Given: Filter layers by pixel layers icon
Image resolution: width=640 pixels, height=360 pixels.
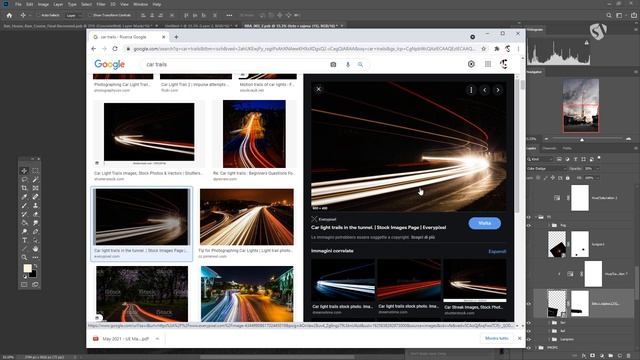Looking at the screenshot, I should pyautogui.click(x=559, y=159).
